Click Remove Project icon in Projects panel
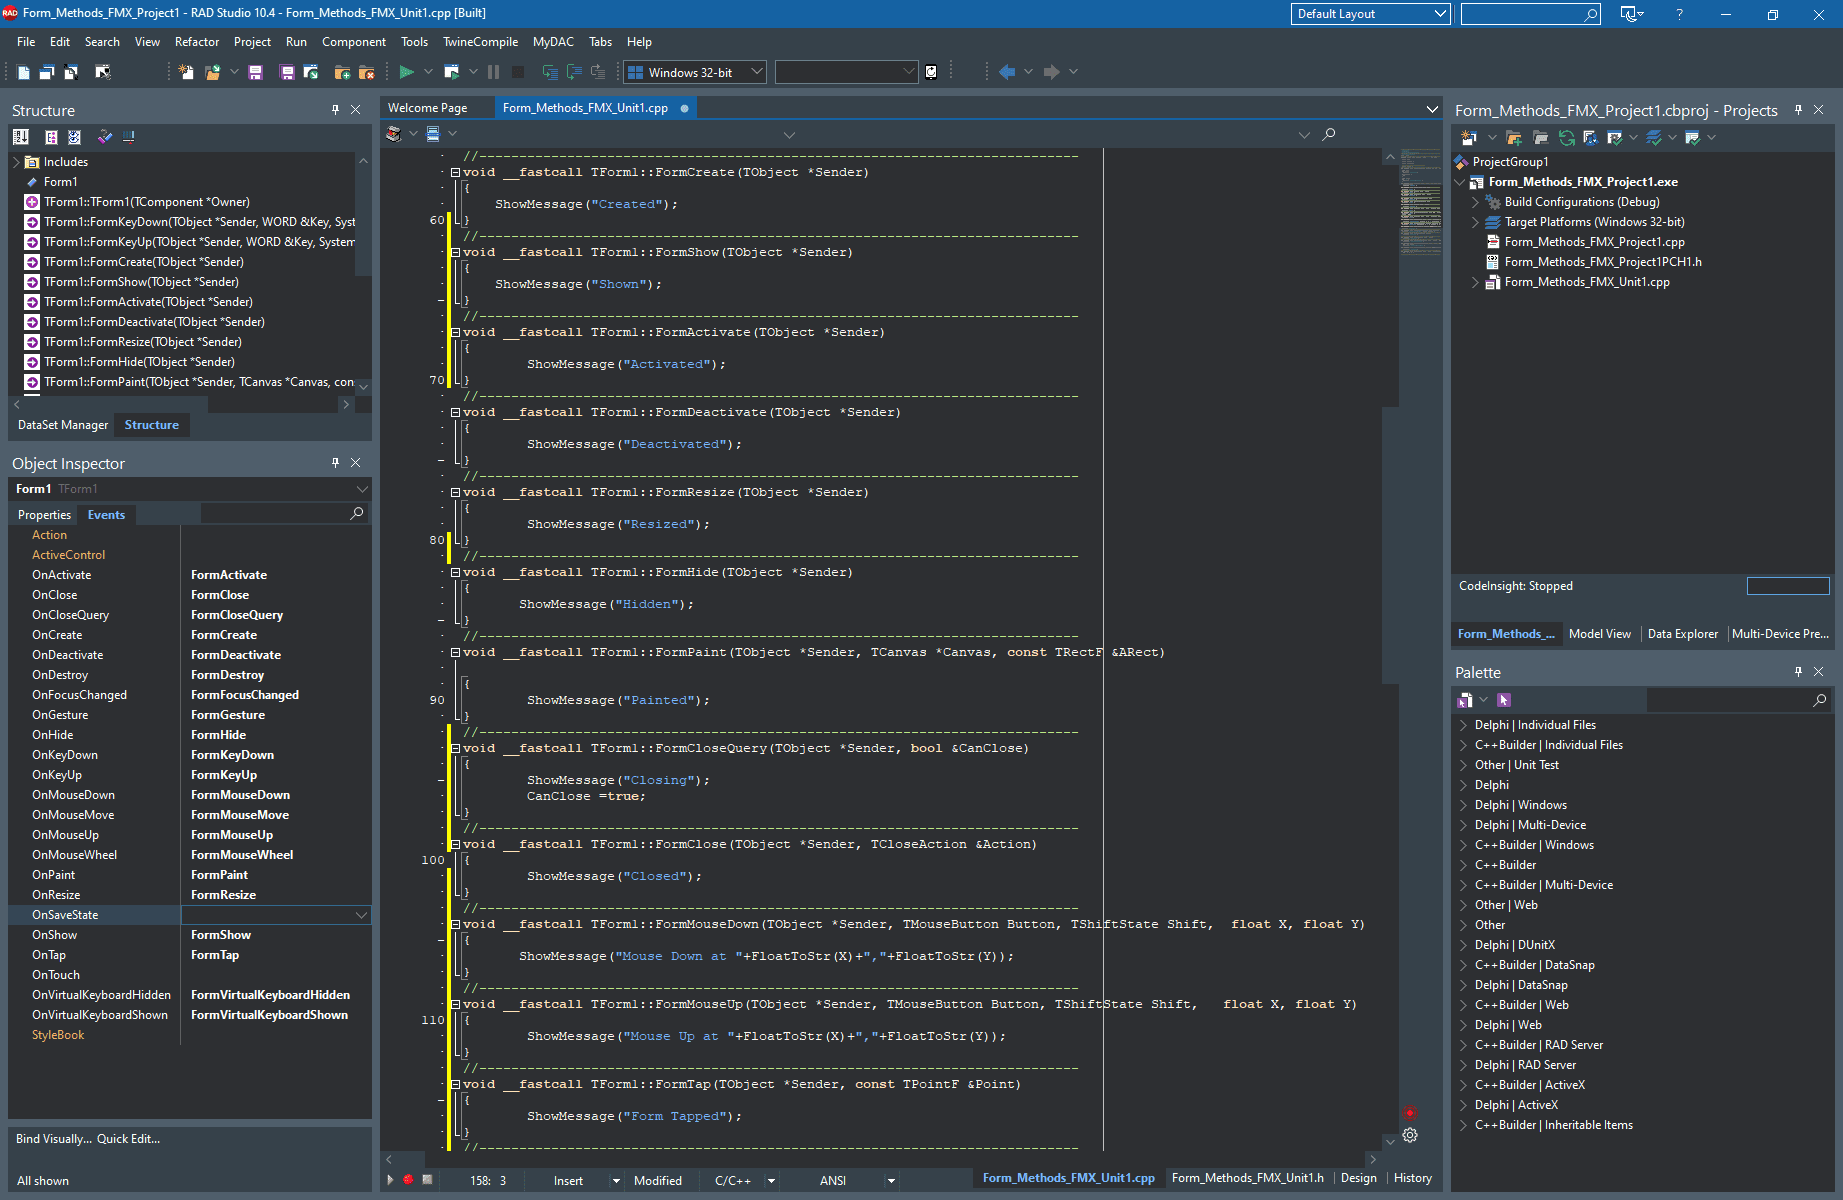 pyautogui.click(x=1540, y=138)
